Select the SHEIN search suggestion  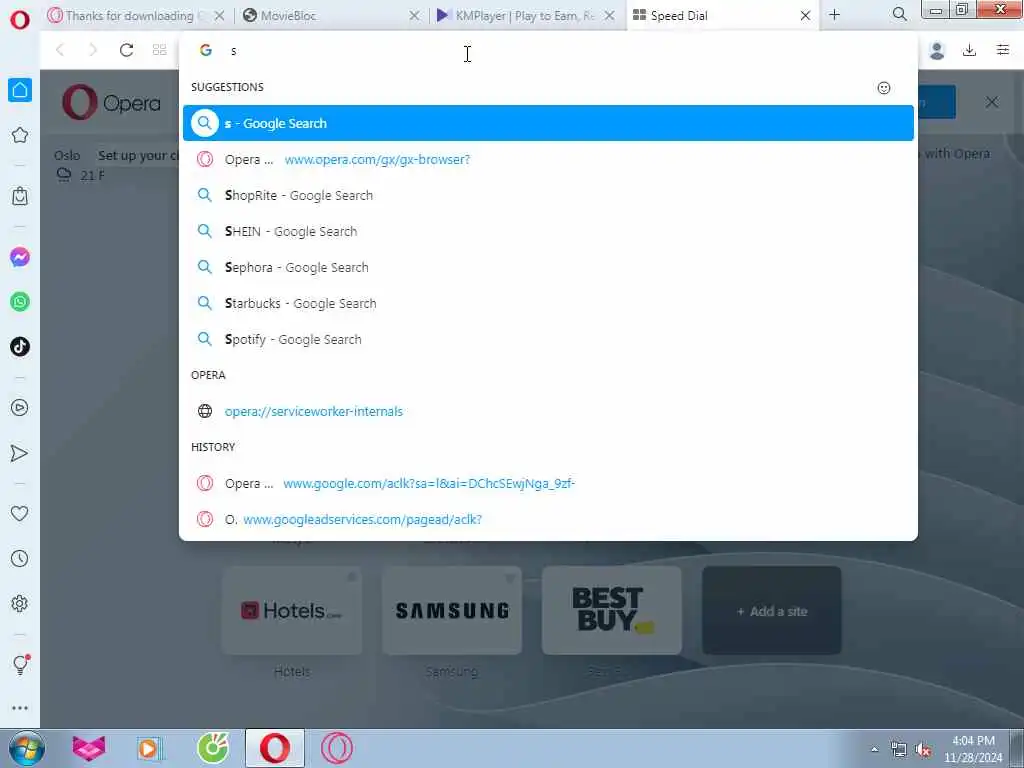tap(548, 231)
